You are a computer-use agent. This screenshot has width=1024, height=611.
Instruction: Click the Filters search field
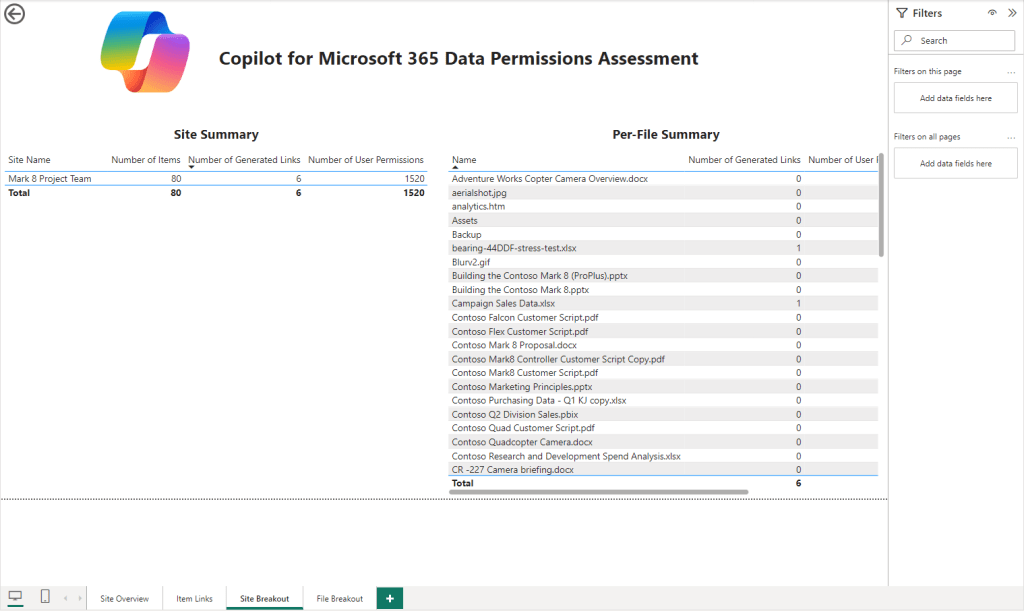(955, 41)
